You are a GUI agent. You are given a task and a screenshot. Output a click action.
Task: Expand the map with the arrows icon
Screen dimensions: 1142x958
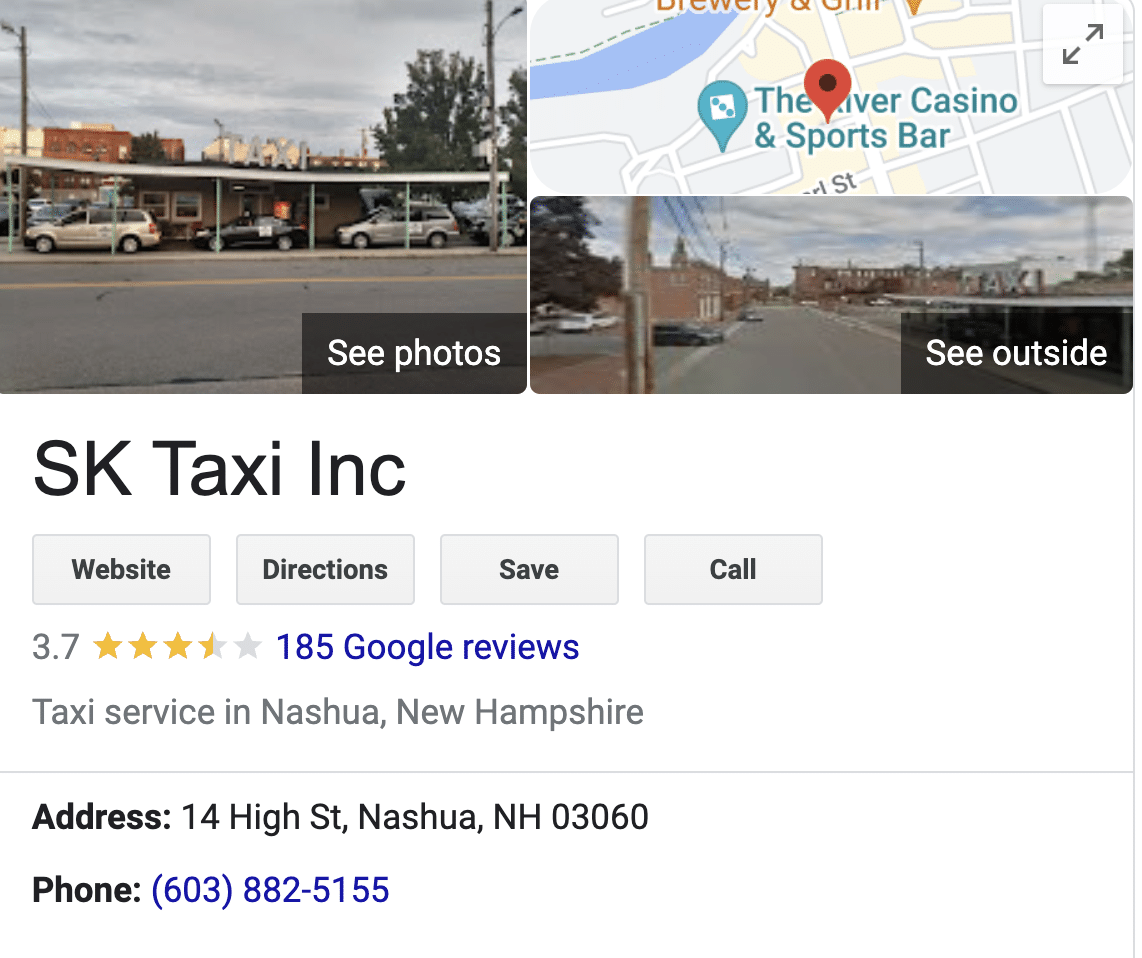point(1082,44)
